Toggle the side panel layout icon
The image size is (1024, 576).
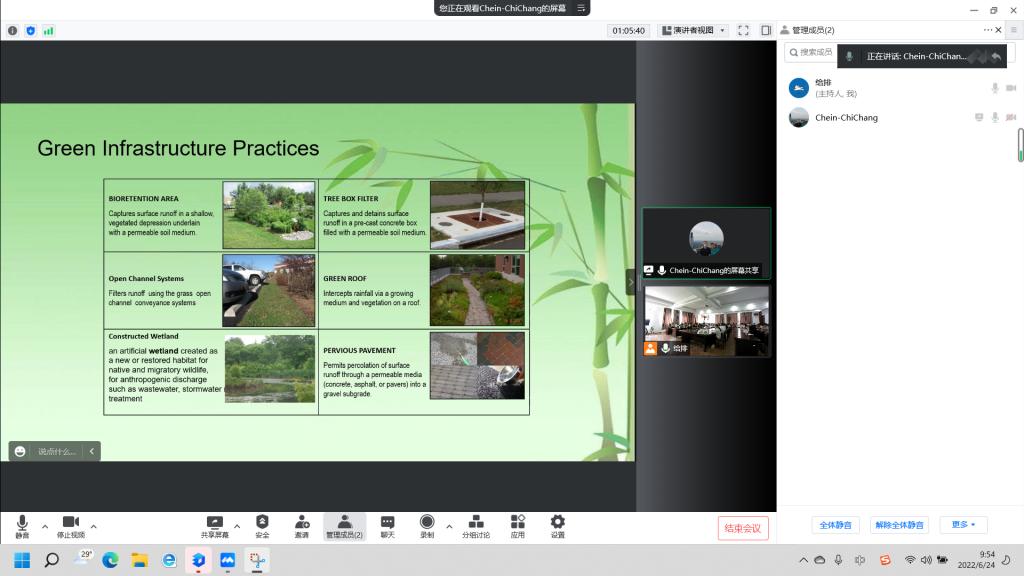click(765, 31)
